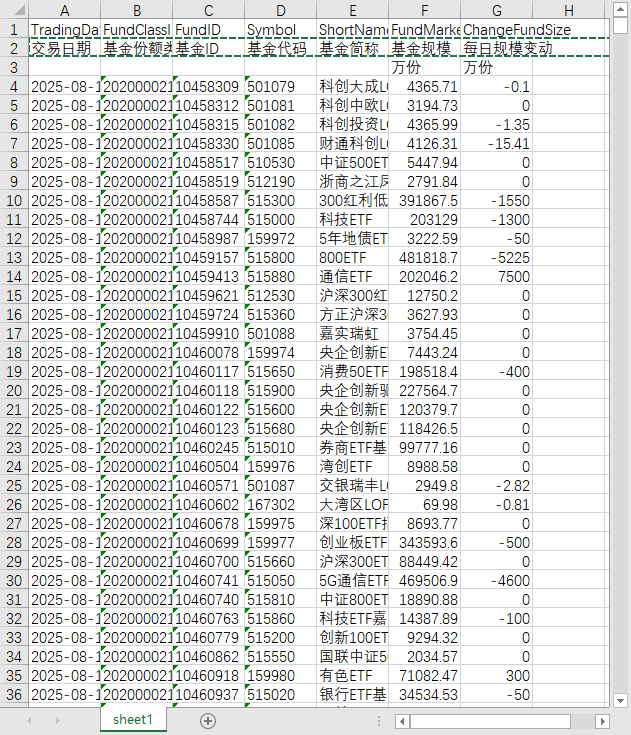Click the tab bar split handle dots

tap(379, 721)
